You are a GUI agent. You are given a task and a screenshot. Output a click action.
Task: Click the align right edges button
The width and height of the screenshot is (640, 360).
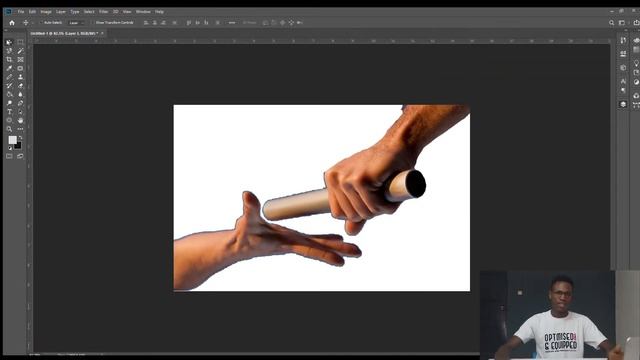point(163,23)
